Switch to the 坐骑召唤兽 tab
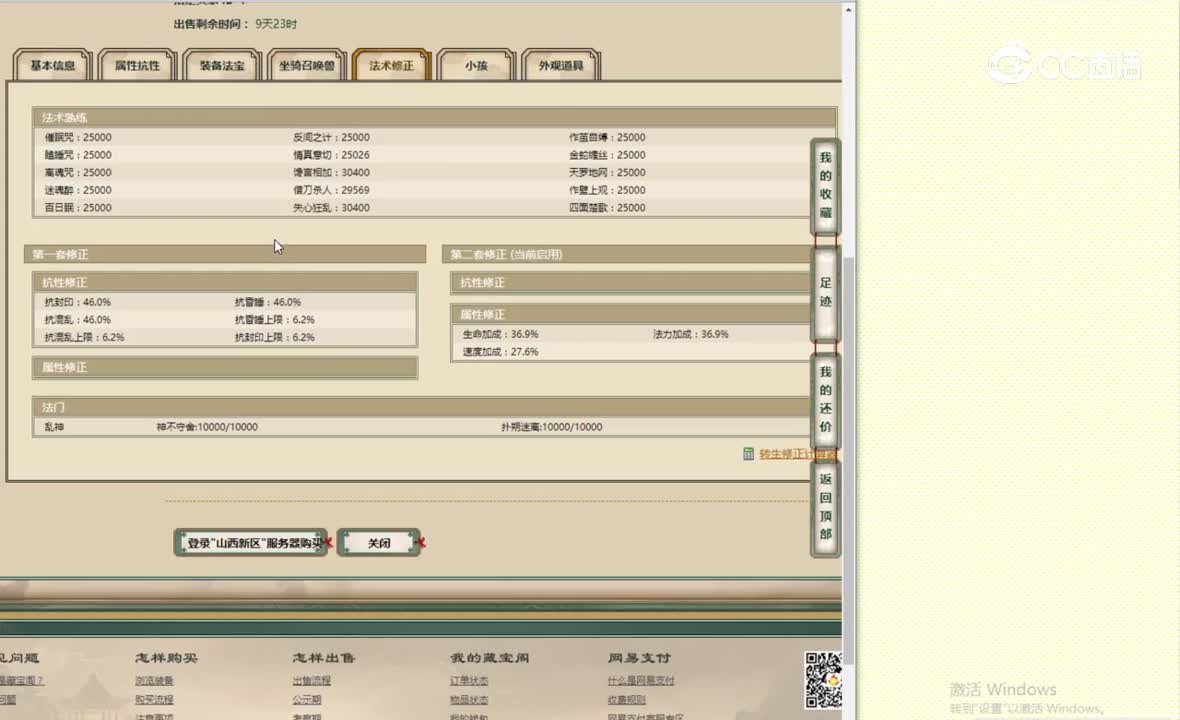The image size is (1180, 720). [307, 65]
